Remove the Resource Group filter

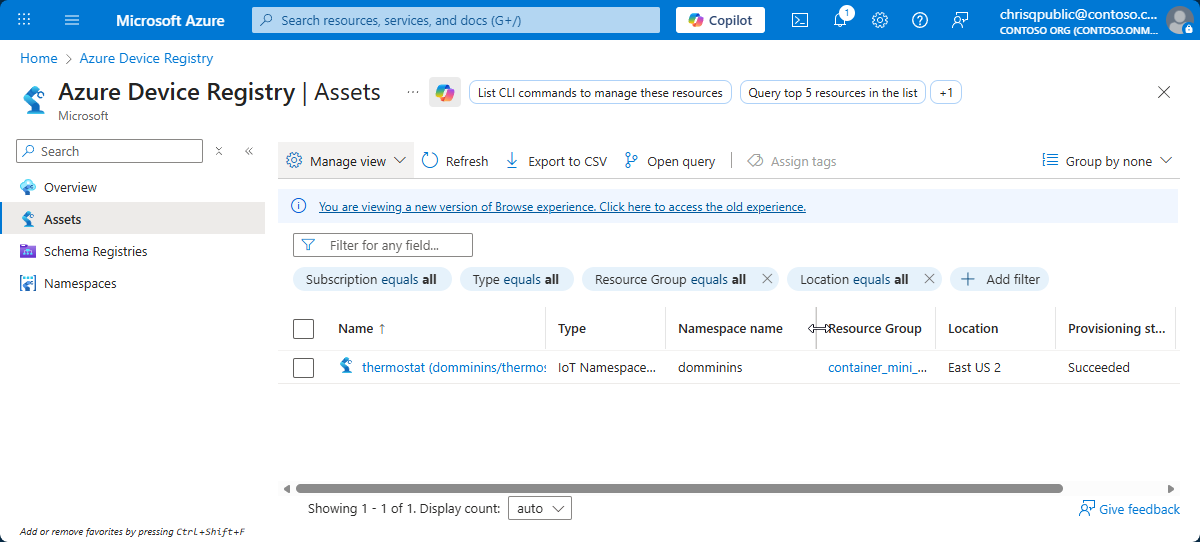pos(767,279)
